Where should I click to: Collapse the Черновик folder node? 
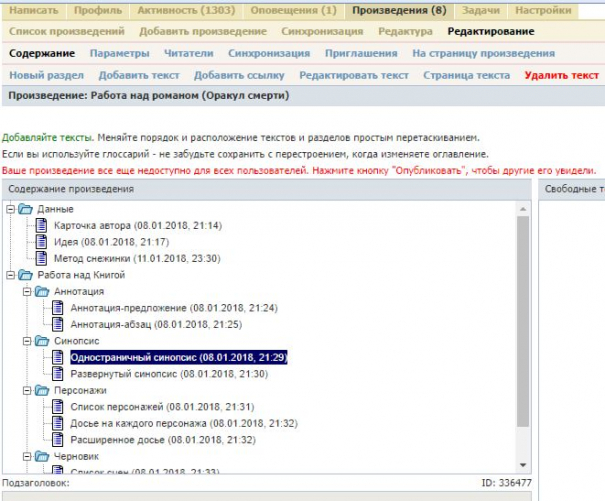click(27, 456)
